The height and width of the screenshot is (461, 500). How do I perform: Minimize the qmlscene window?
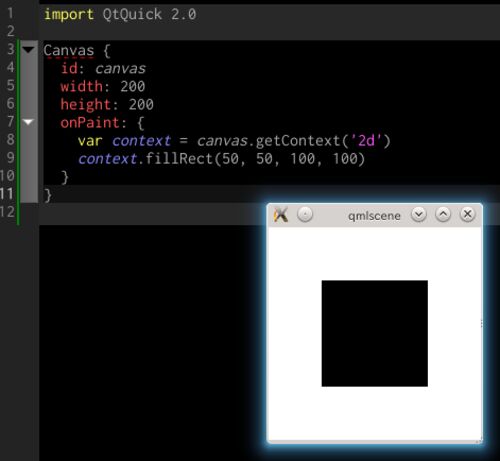419,214
